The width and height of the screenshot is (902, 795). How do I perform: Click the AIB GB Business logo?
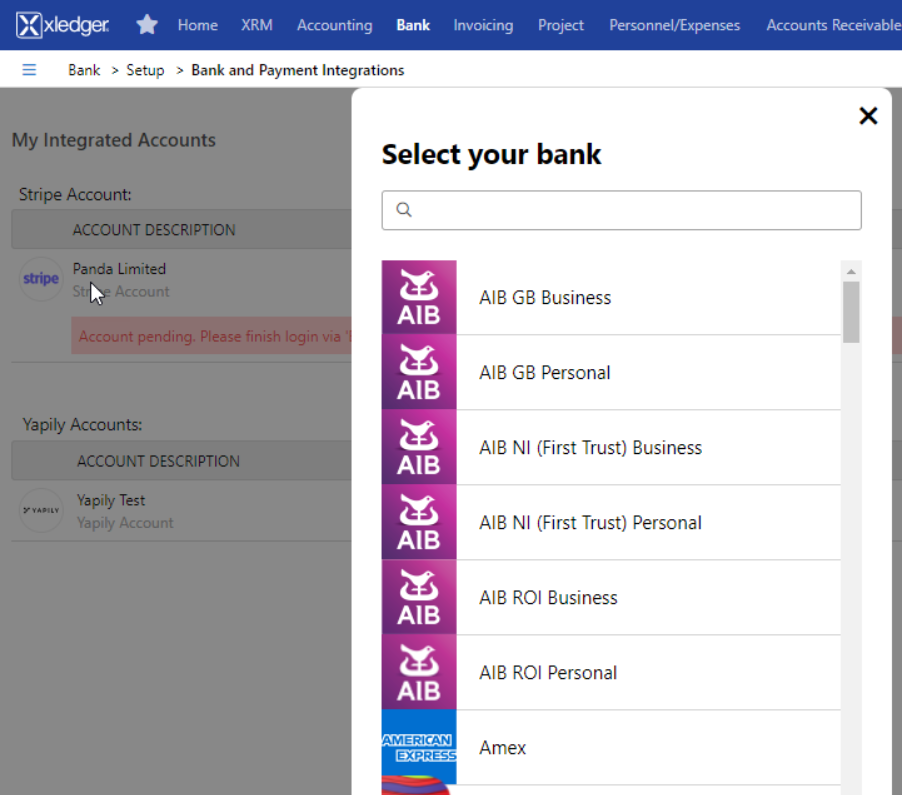point(419,297)
